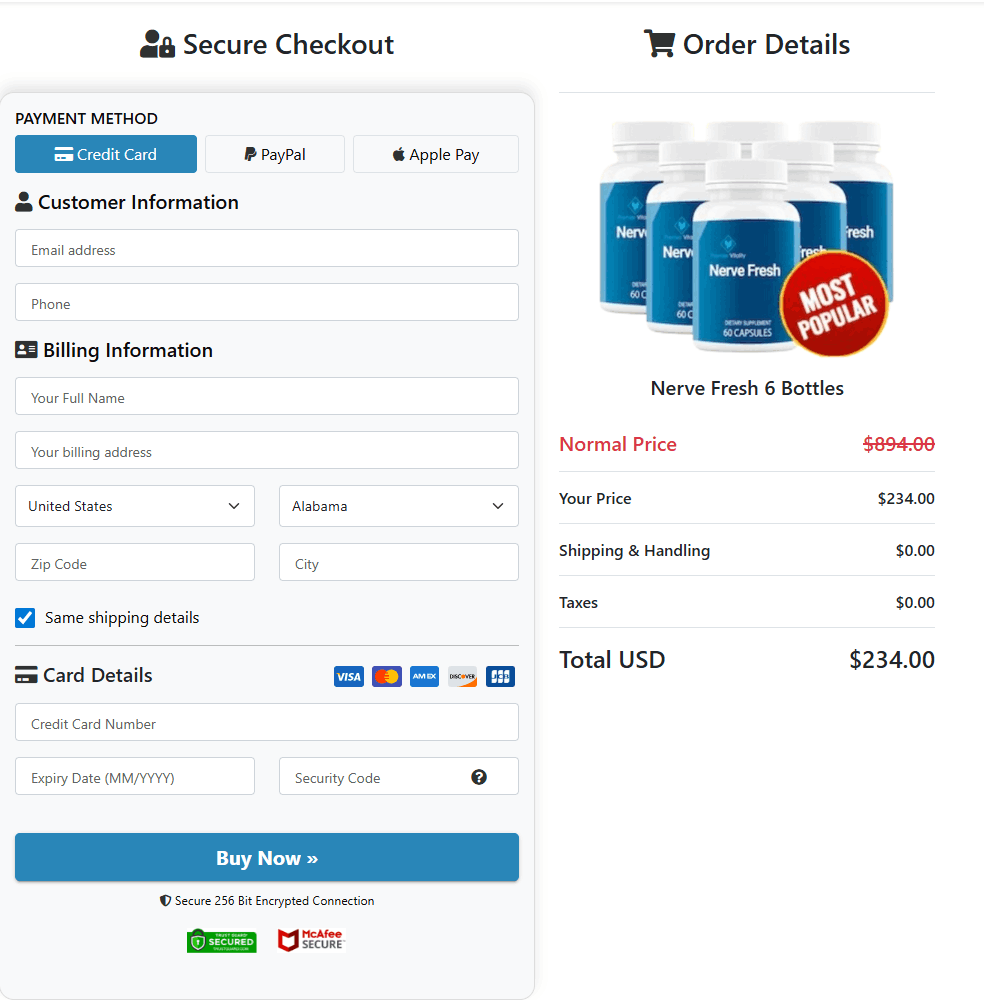Click the security code help icon
Image resolution: width=984 pixels, height=1000 pixels.
tap(479, 777)
